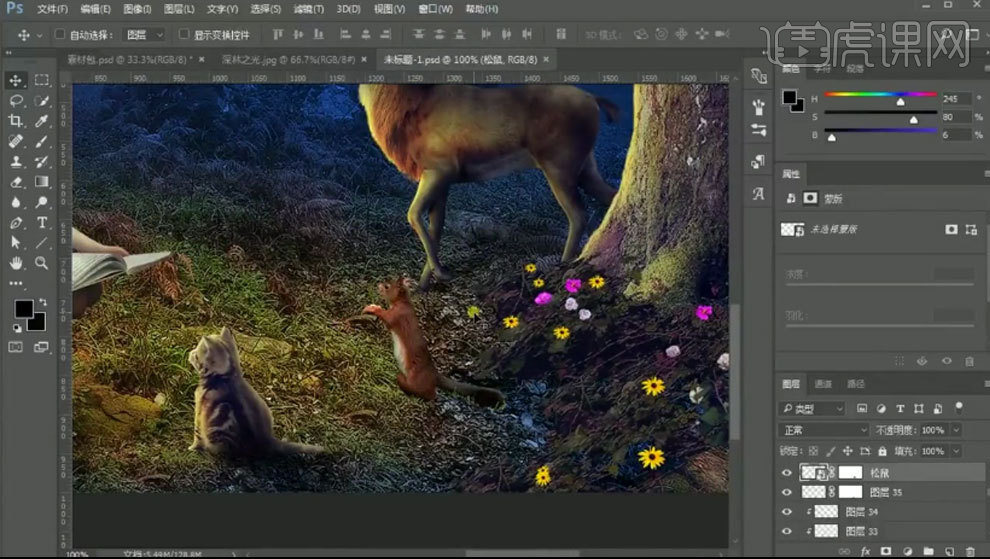Image resolution: width=990 pixels, height=559 pixels.
Task: Click the toolbar foreground color swatch
Action: click(x=24, y=309)
